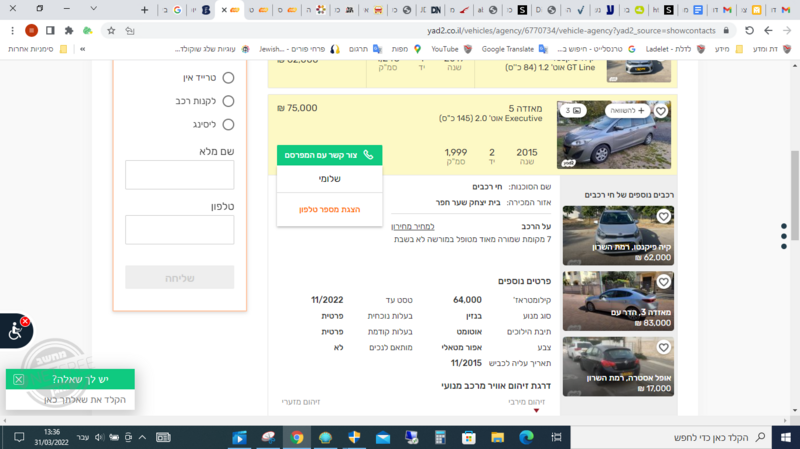Screen dimensions: 800x449
Task: Select the ליסינג radio option
Action: (x=228, y=124)
